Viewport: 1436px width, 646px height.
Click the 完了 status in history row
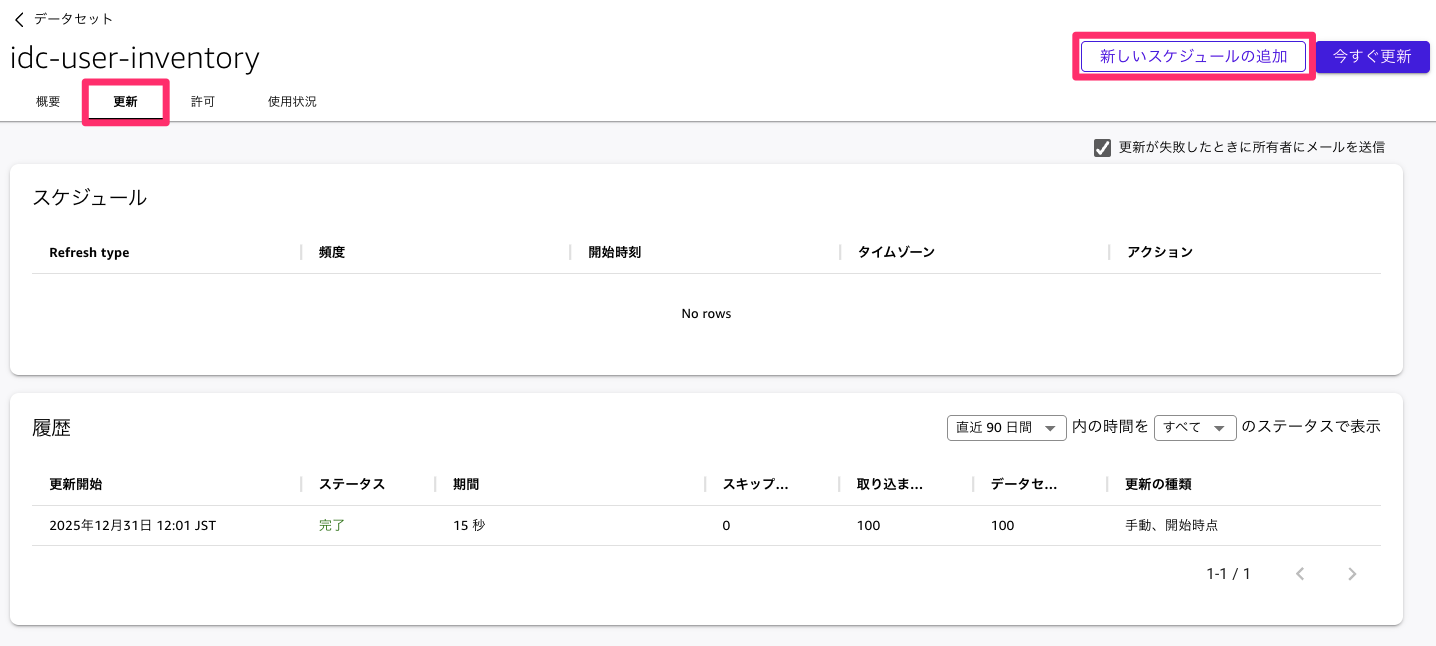(x=332, y=524)
